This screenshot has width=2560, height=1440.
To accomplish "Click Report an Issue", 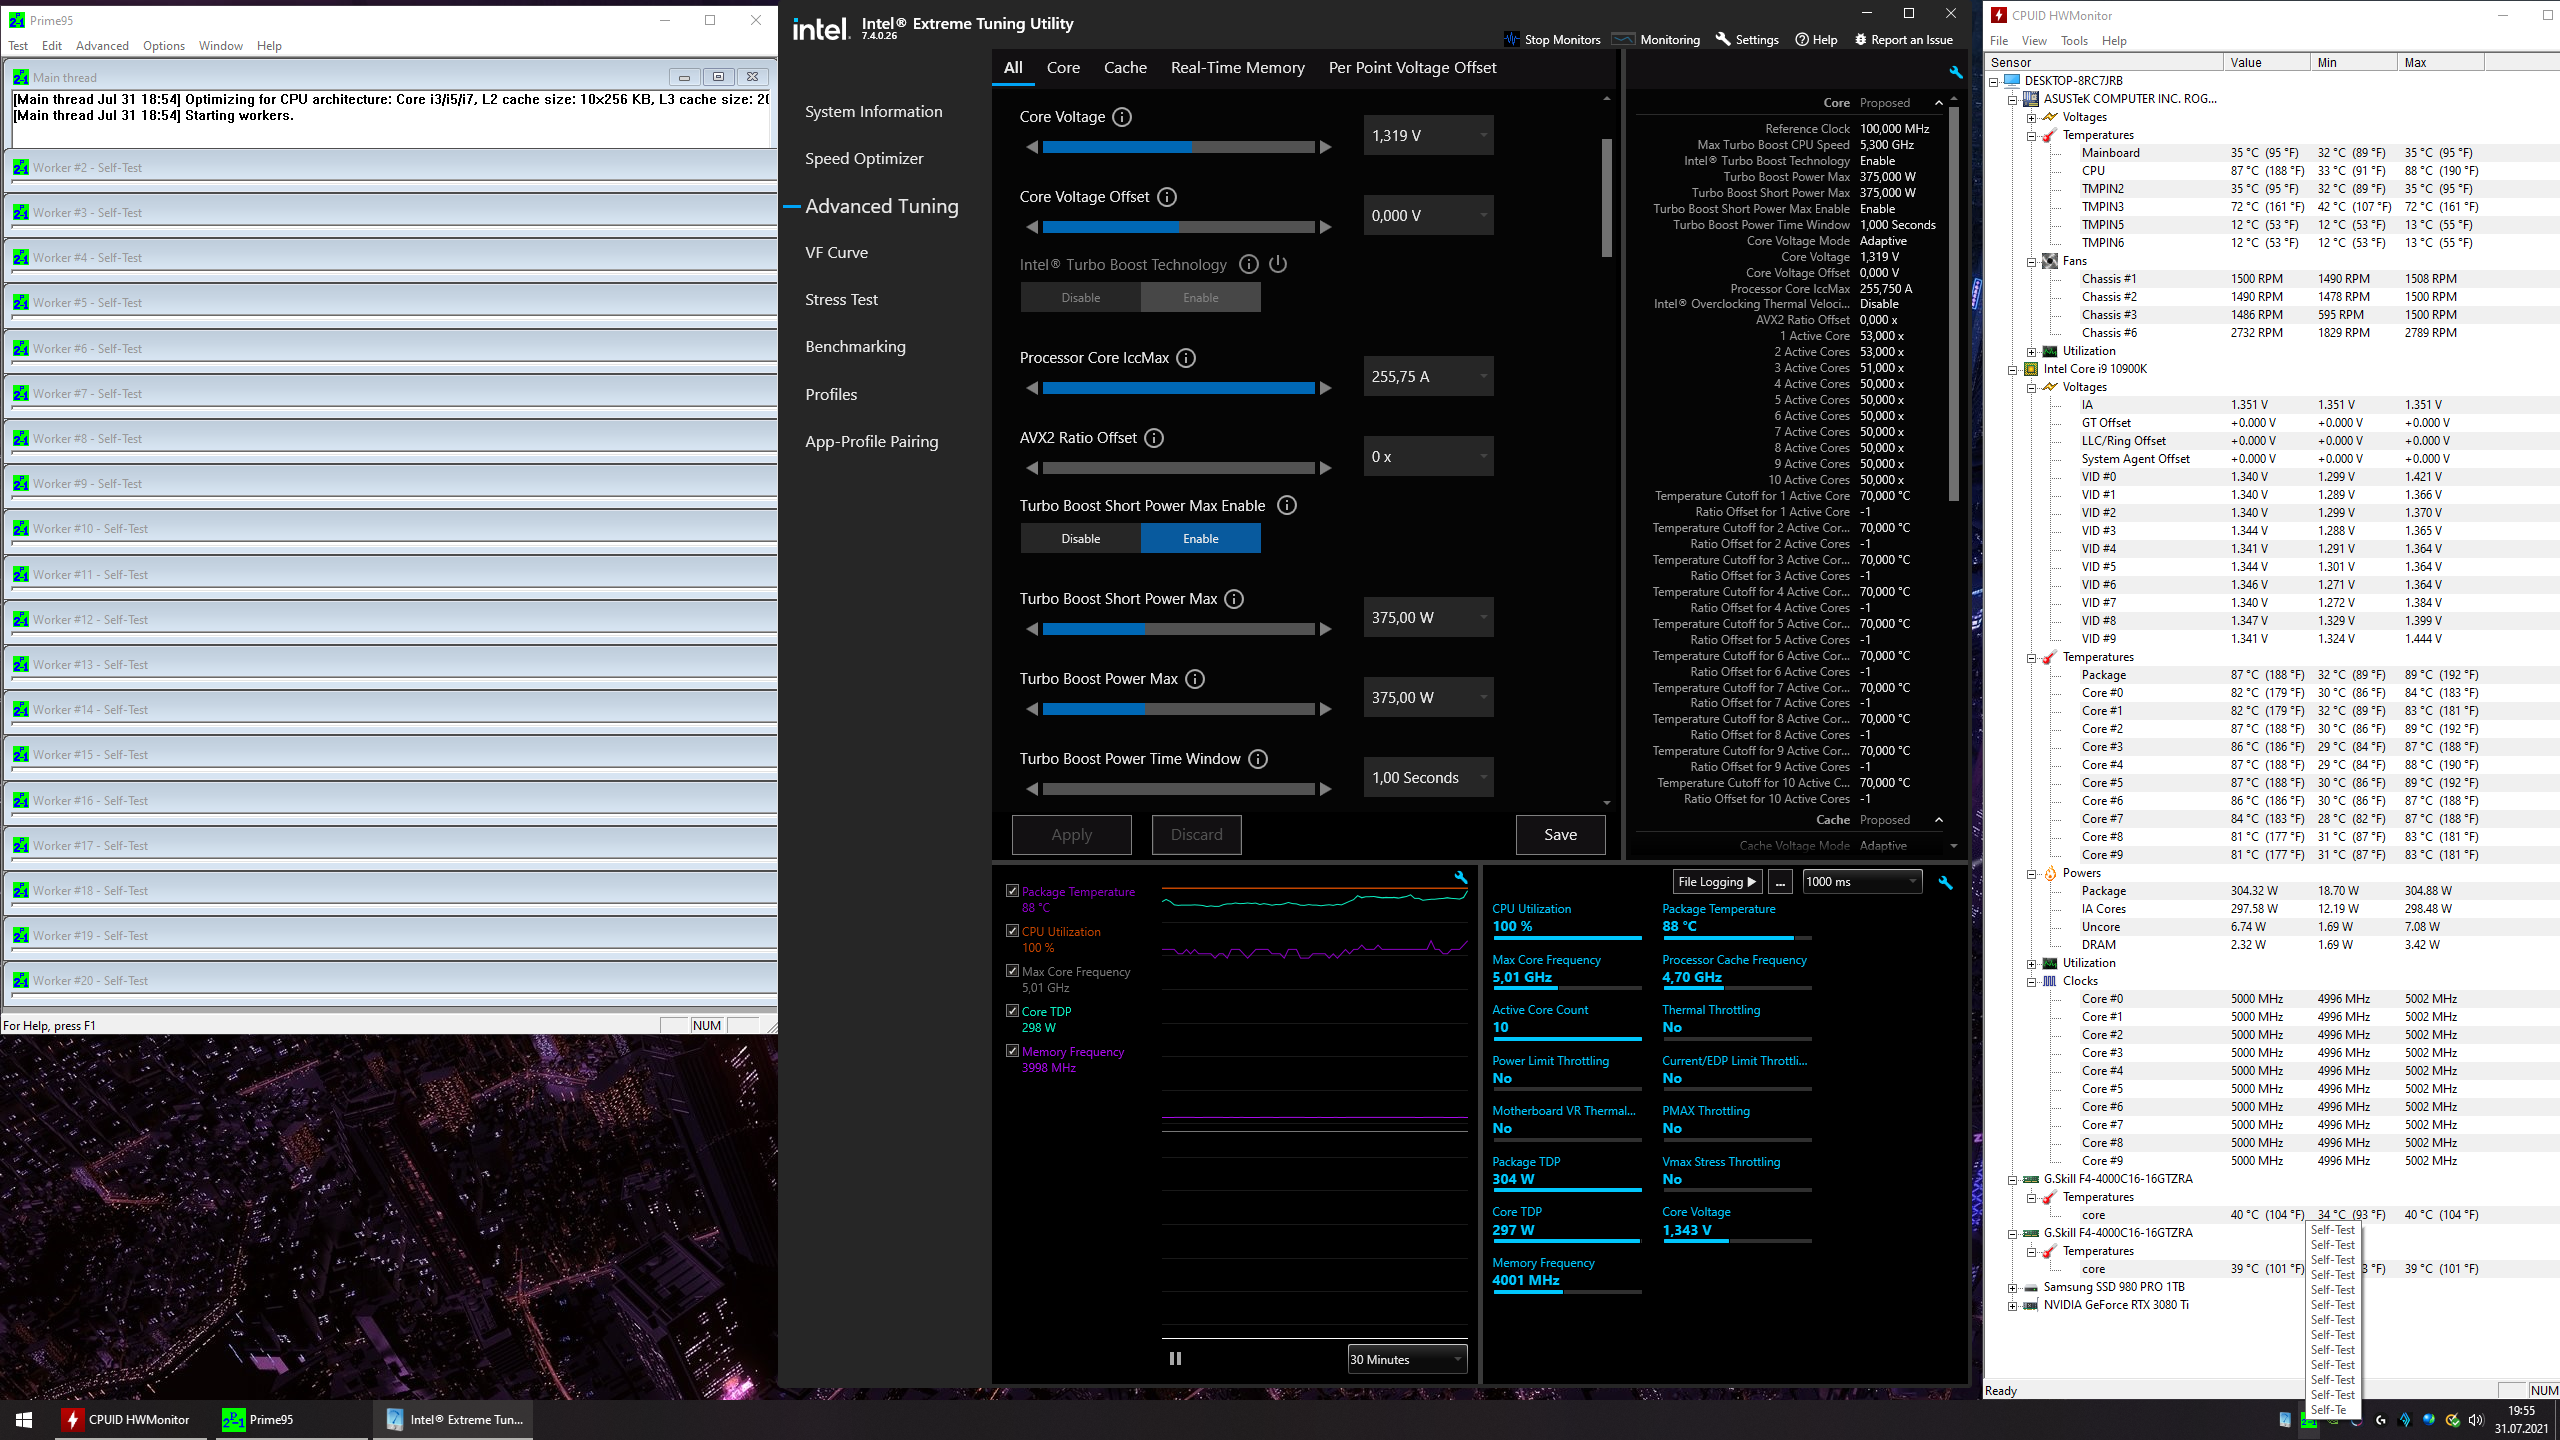I will tap(1903, 40).
